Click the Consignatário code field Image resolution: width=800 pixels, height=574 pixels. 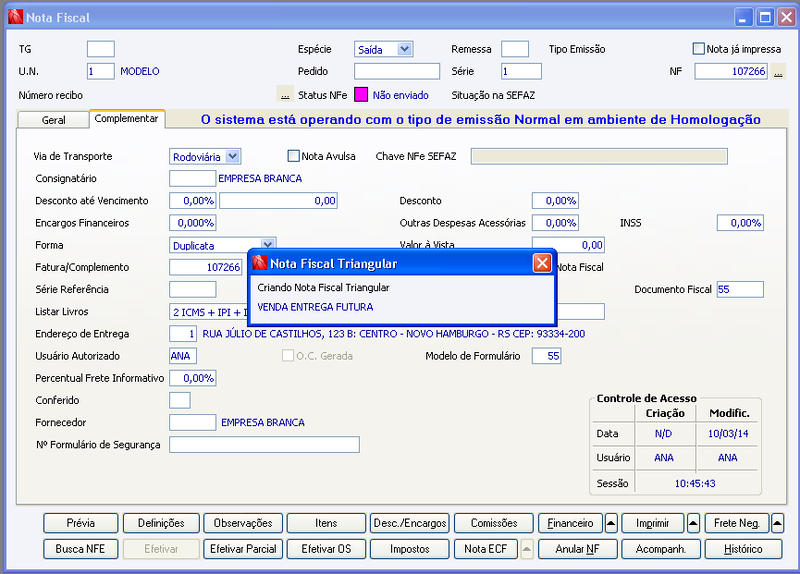coord(192,179)
